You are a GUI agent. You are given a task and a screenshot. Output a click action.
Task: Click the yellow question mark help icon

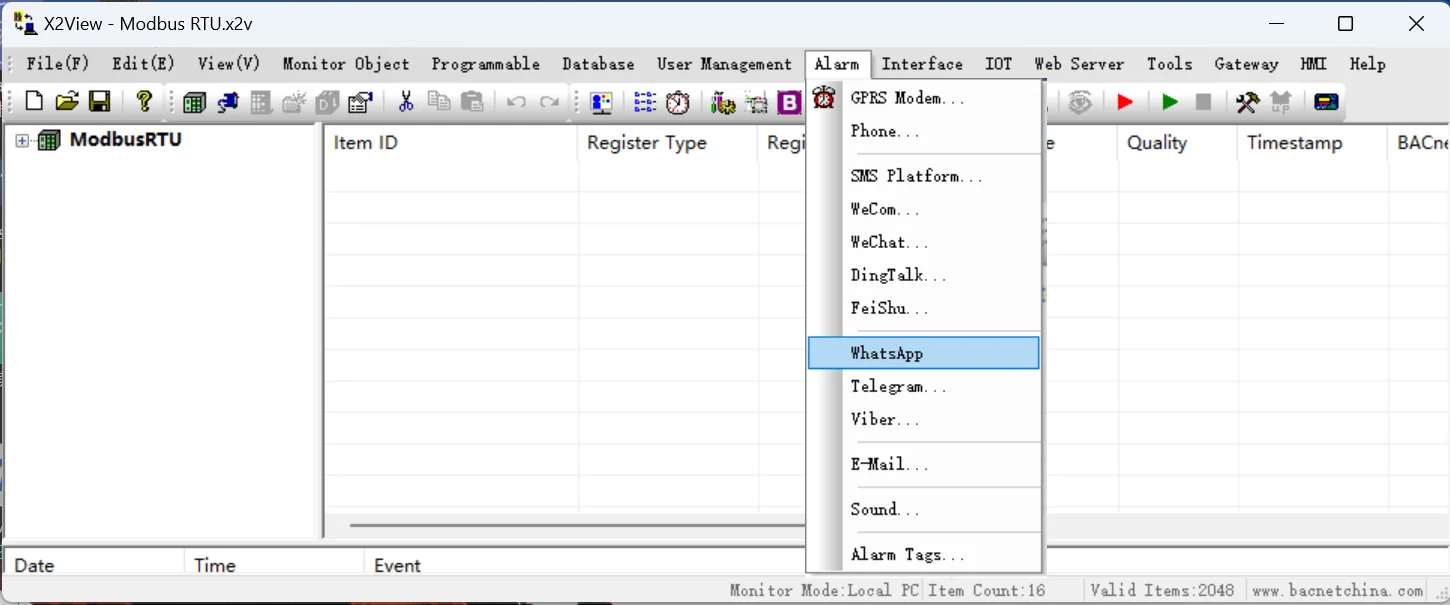click(144, 101)
